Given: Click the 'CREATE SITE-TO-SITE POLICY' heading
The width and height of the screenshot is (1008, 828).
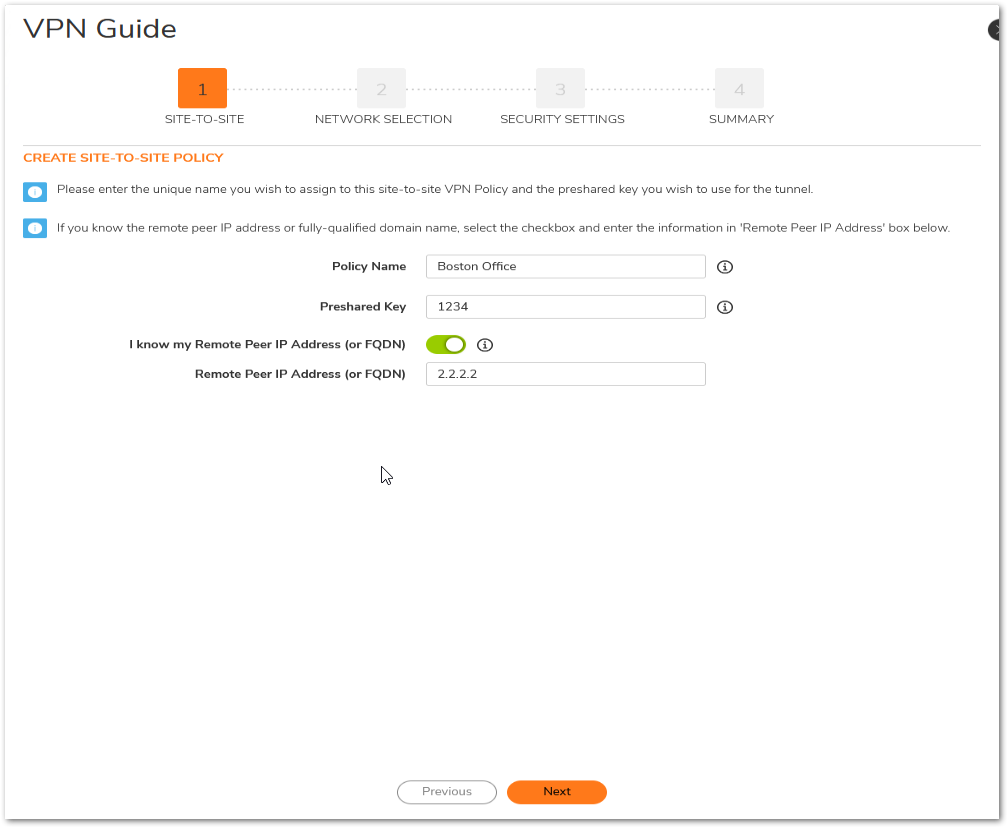Looking at the screenshot, I should (x=123, y=158).
